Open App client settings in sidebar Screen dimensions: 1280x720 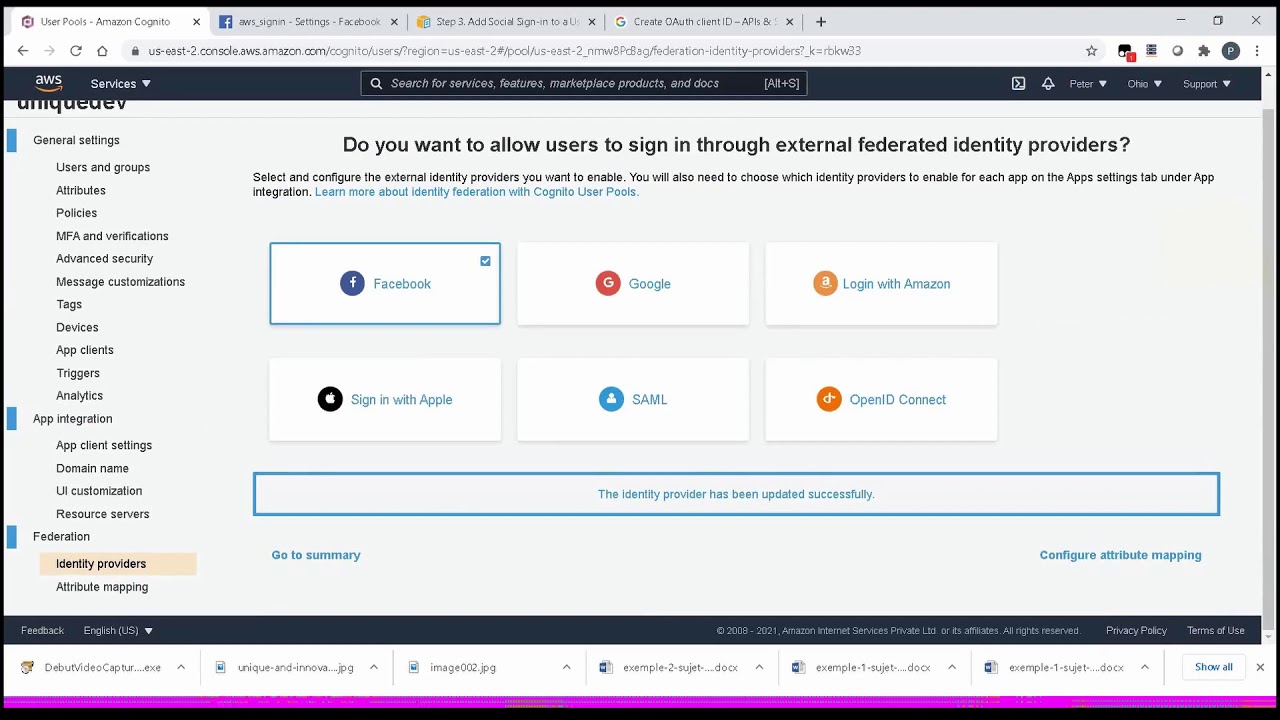(104, 445)
